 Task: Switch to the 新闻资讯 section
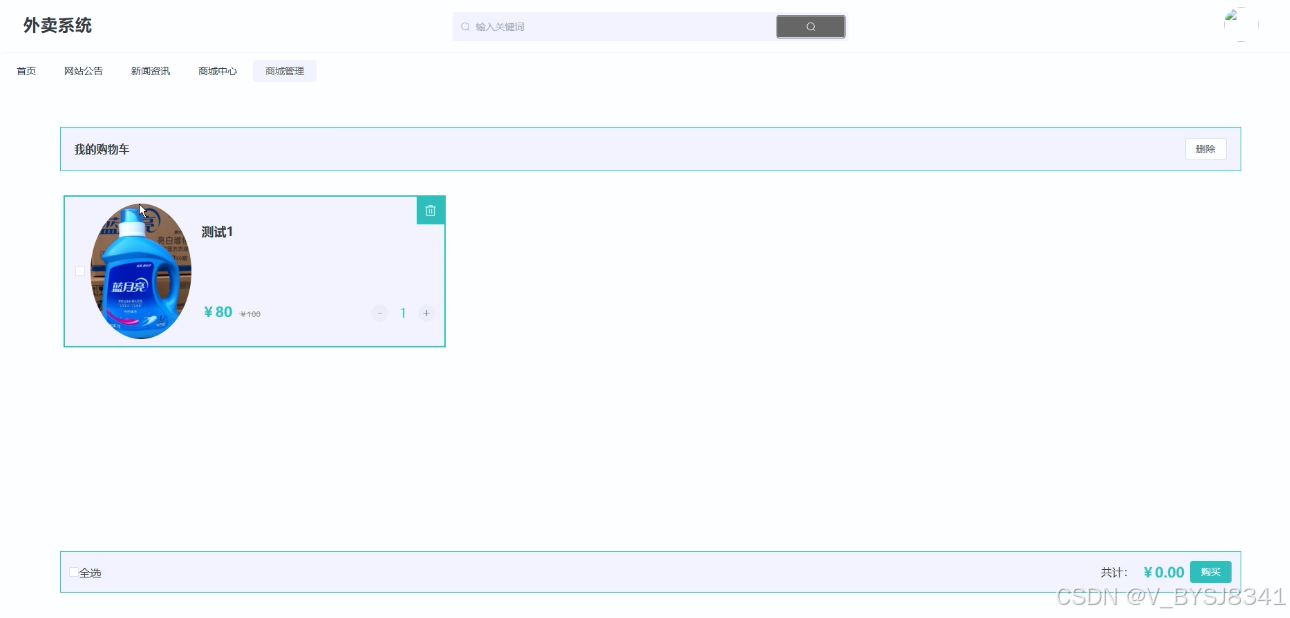[x=150, y=71]
